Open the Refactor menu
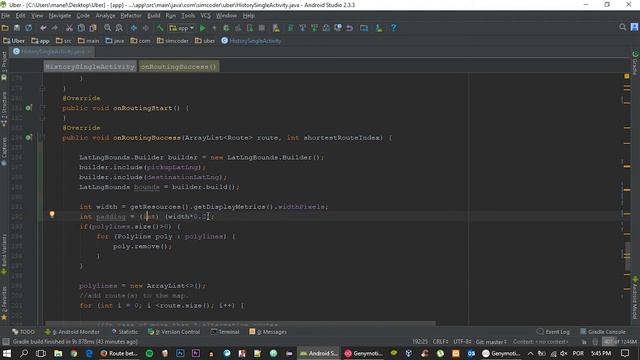This screenshot has width=640, height=360. [x=131, y=16]
